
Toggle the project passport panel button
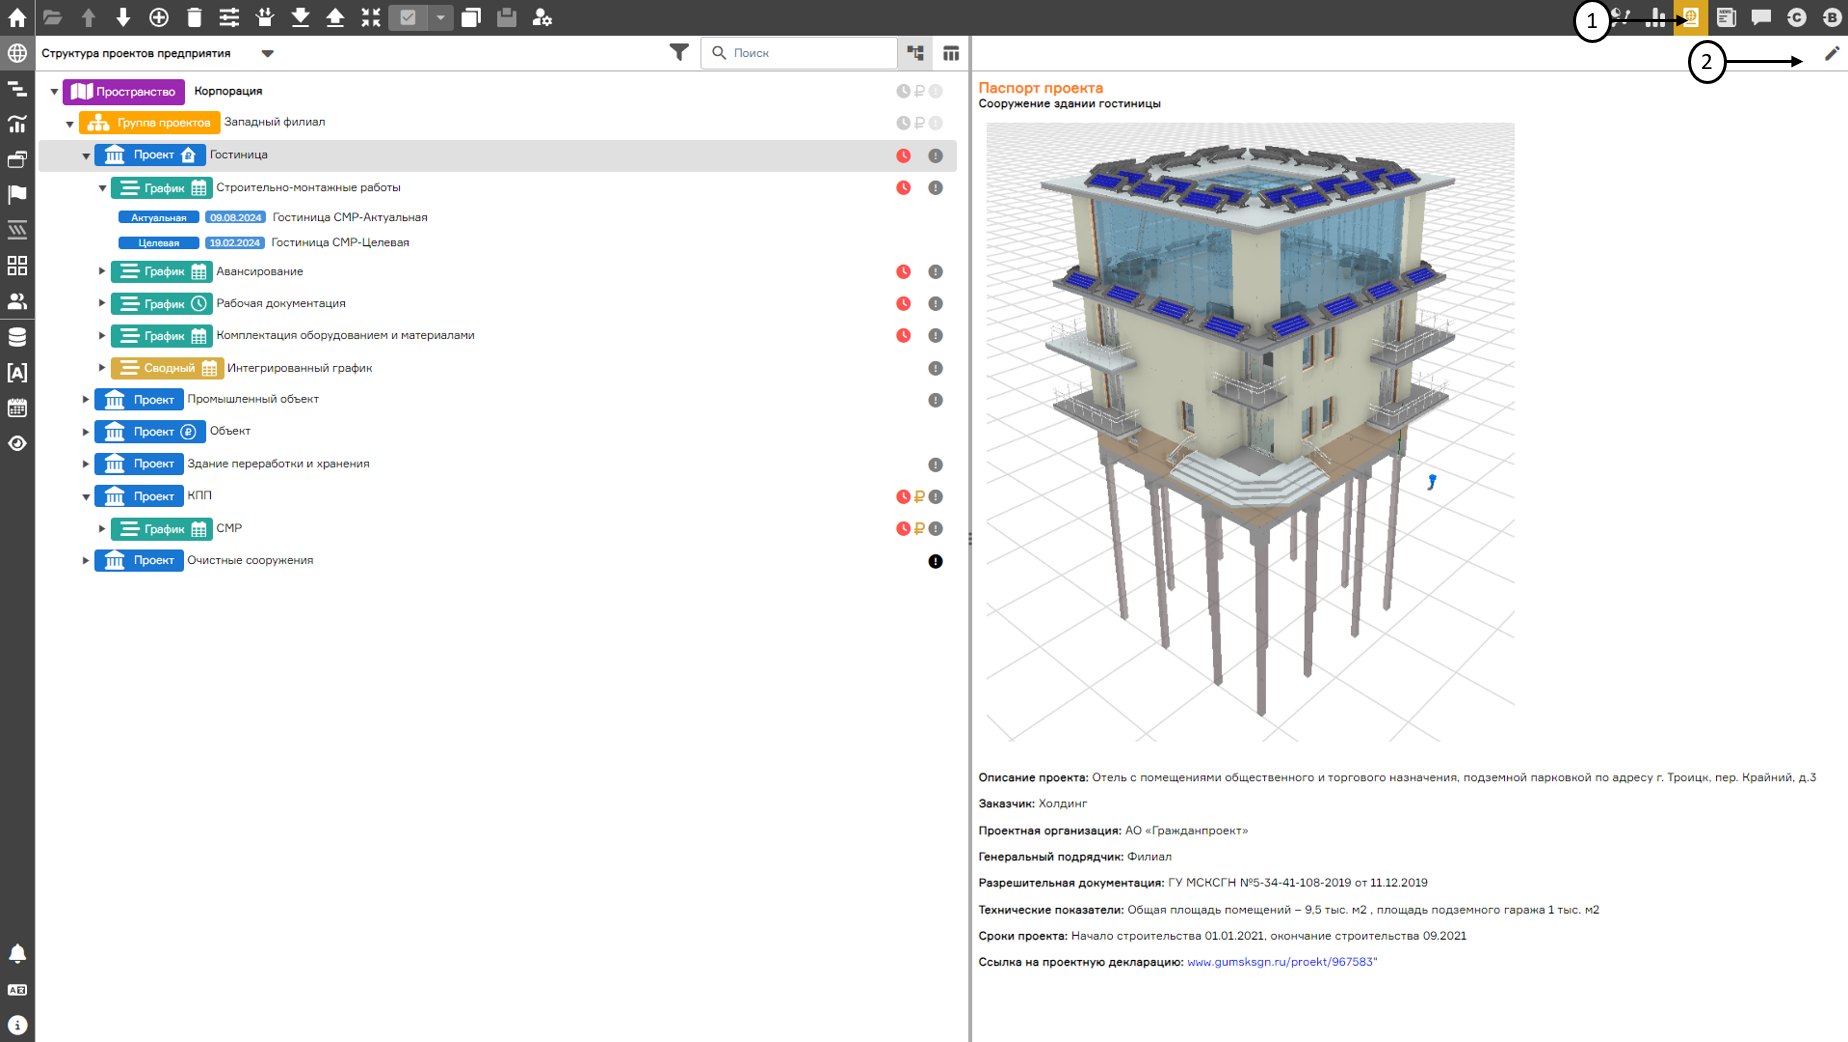[1691, 17]
